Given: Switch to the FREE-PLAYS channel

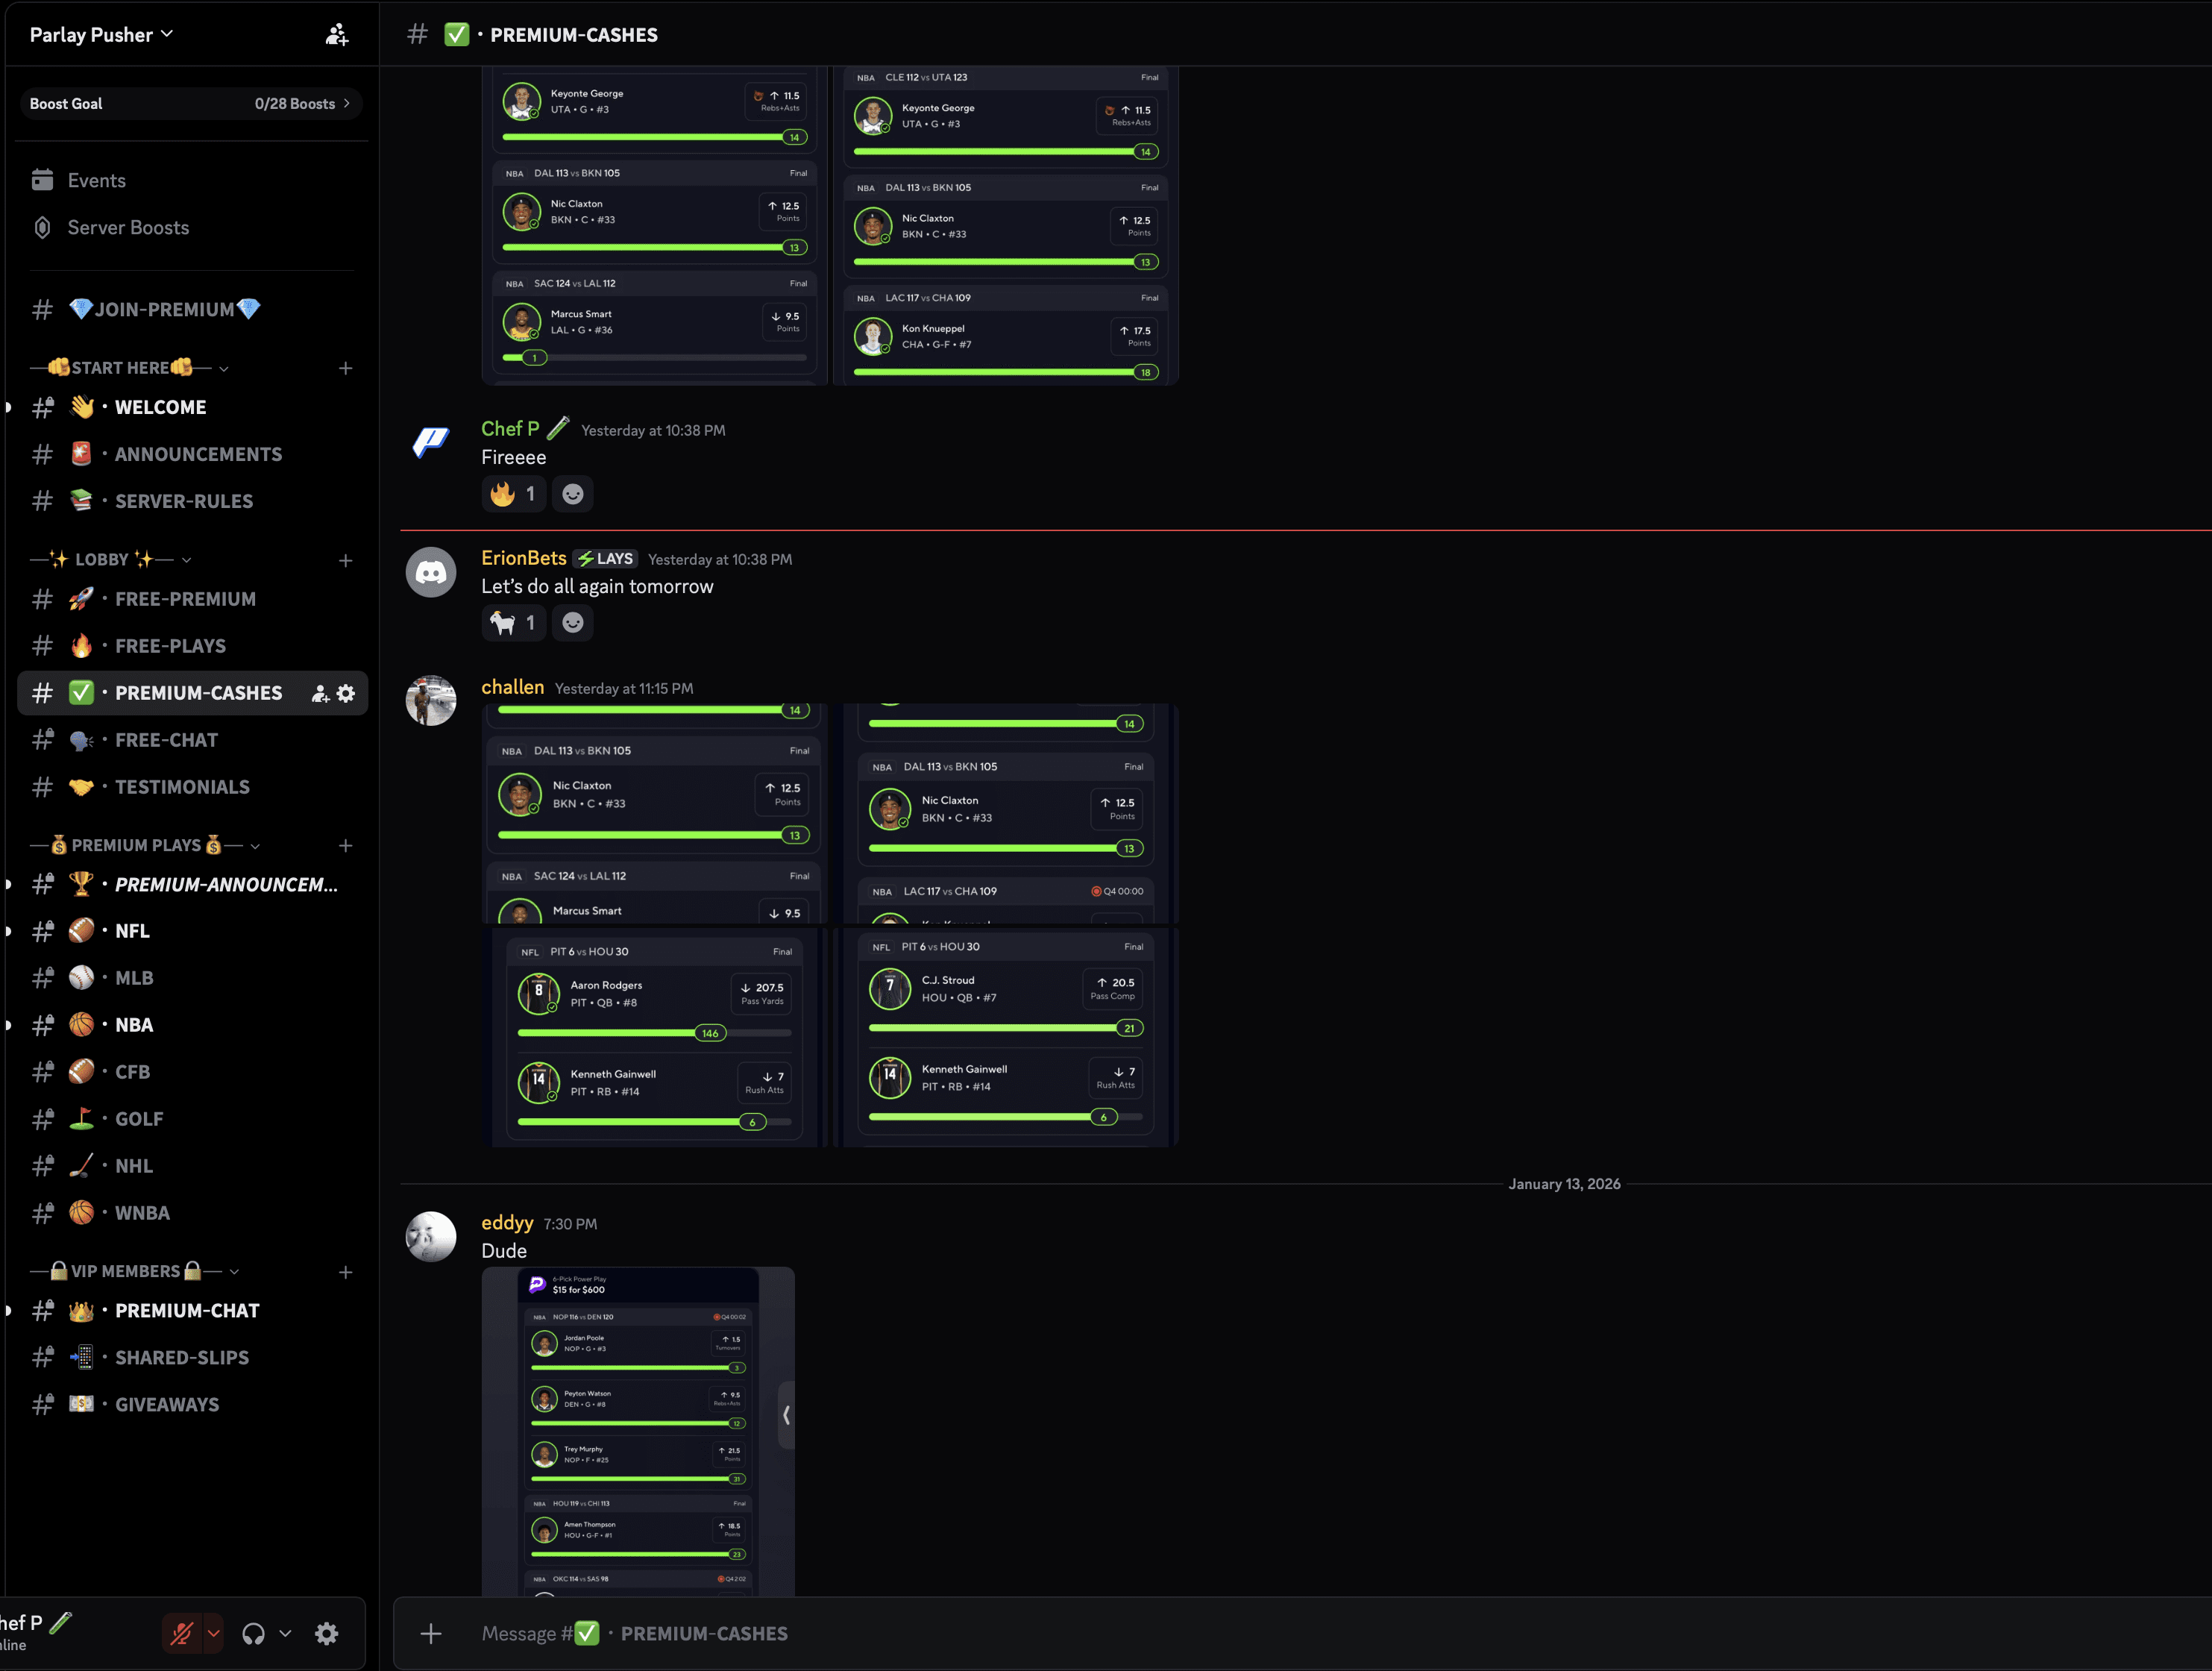Looking at the screenshot, I should [x=170, y=646].
